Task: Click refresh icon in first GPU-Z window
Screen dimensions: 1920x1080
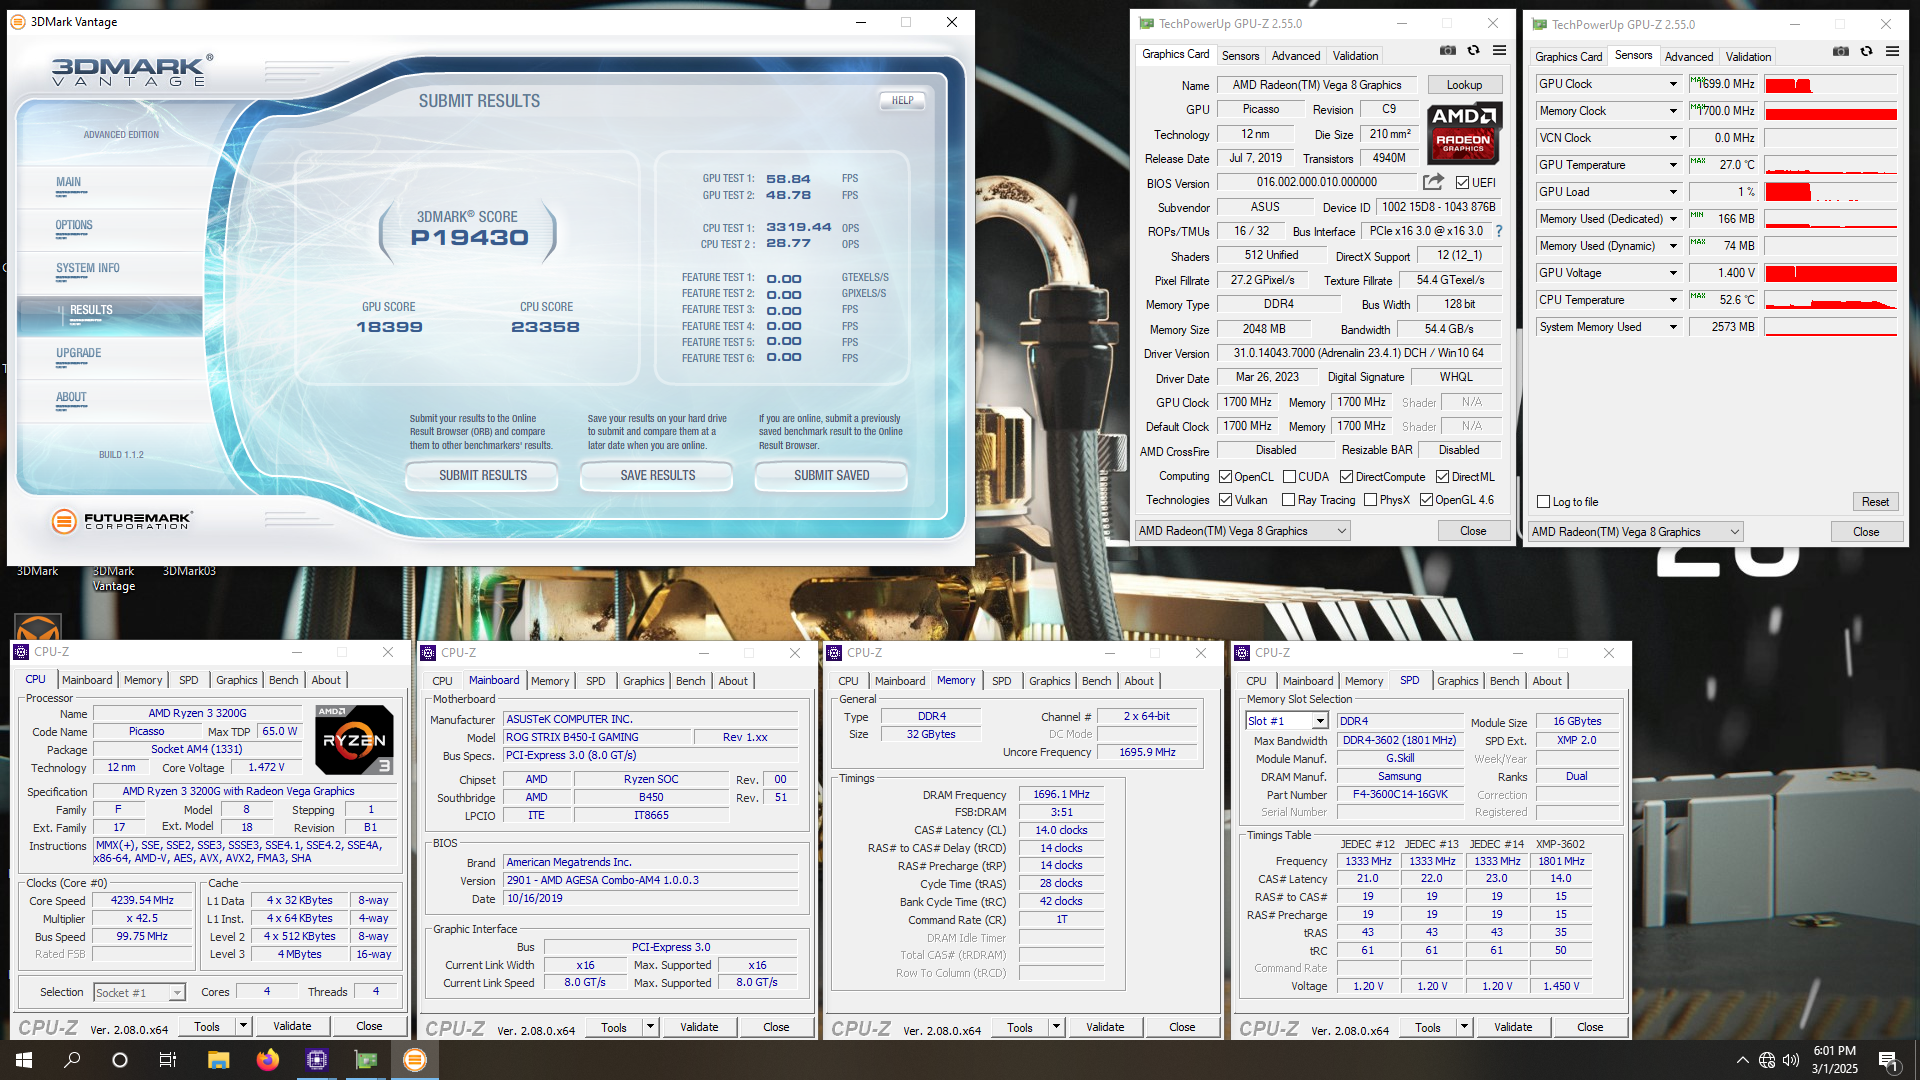Action: [1473, 50]
